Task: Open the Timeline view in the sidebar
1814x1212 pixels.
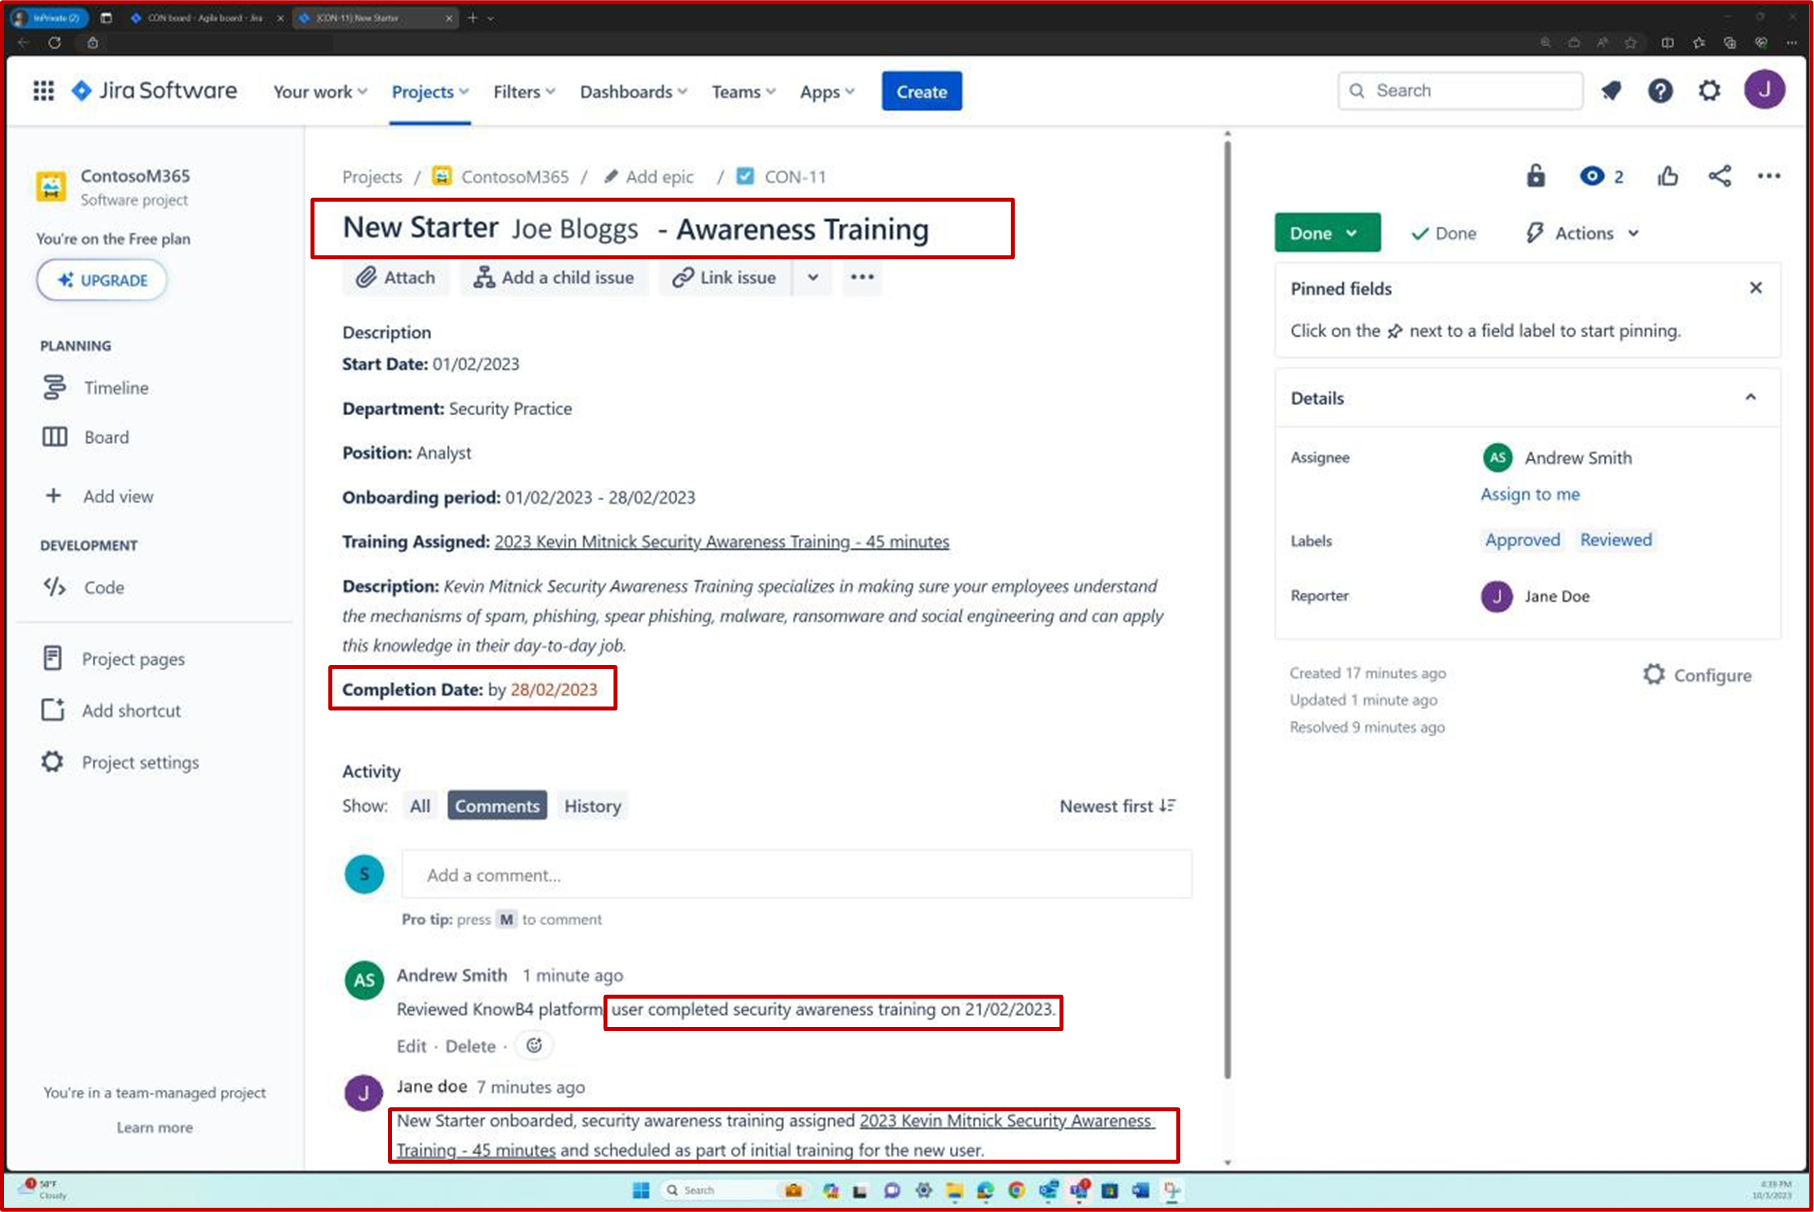Action: (x=116, y=388)
